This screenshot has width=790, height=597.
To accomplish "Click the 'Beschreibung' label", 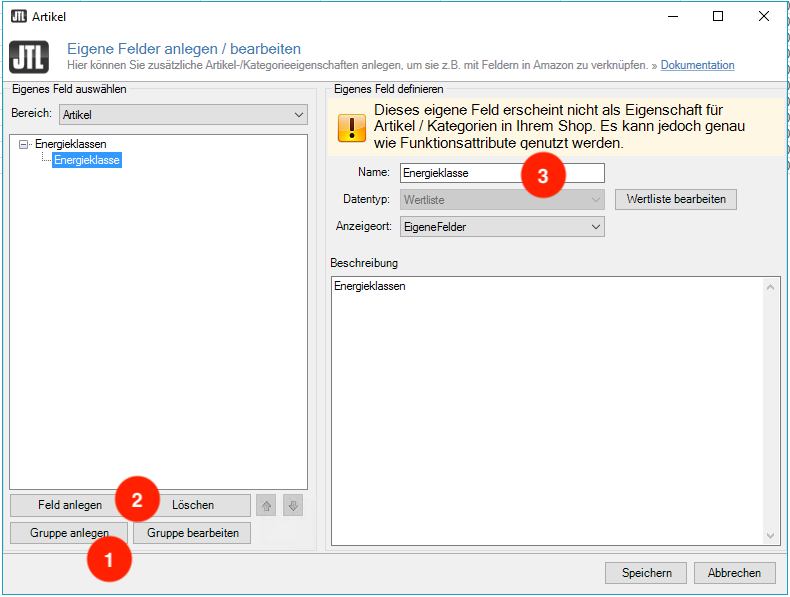I will (x=364, y=263).
